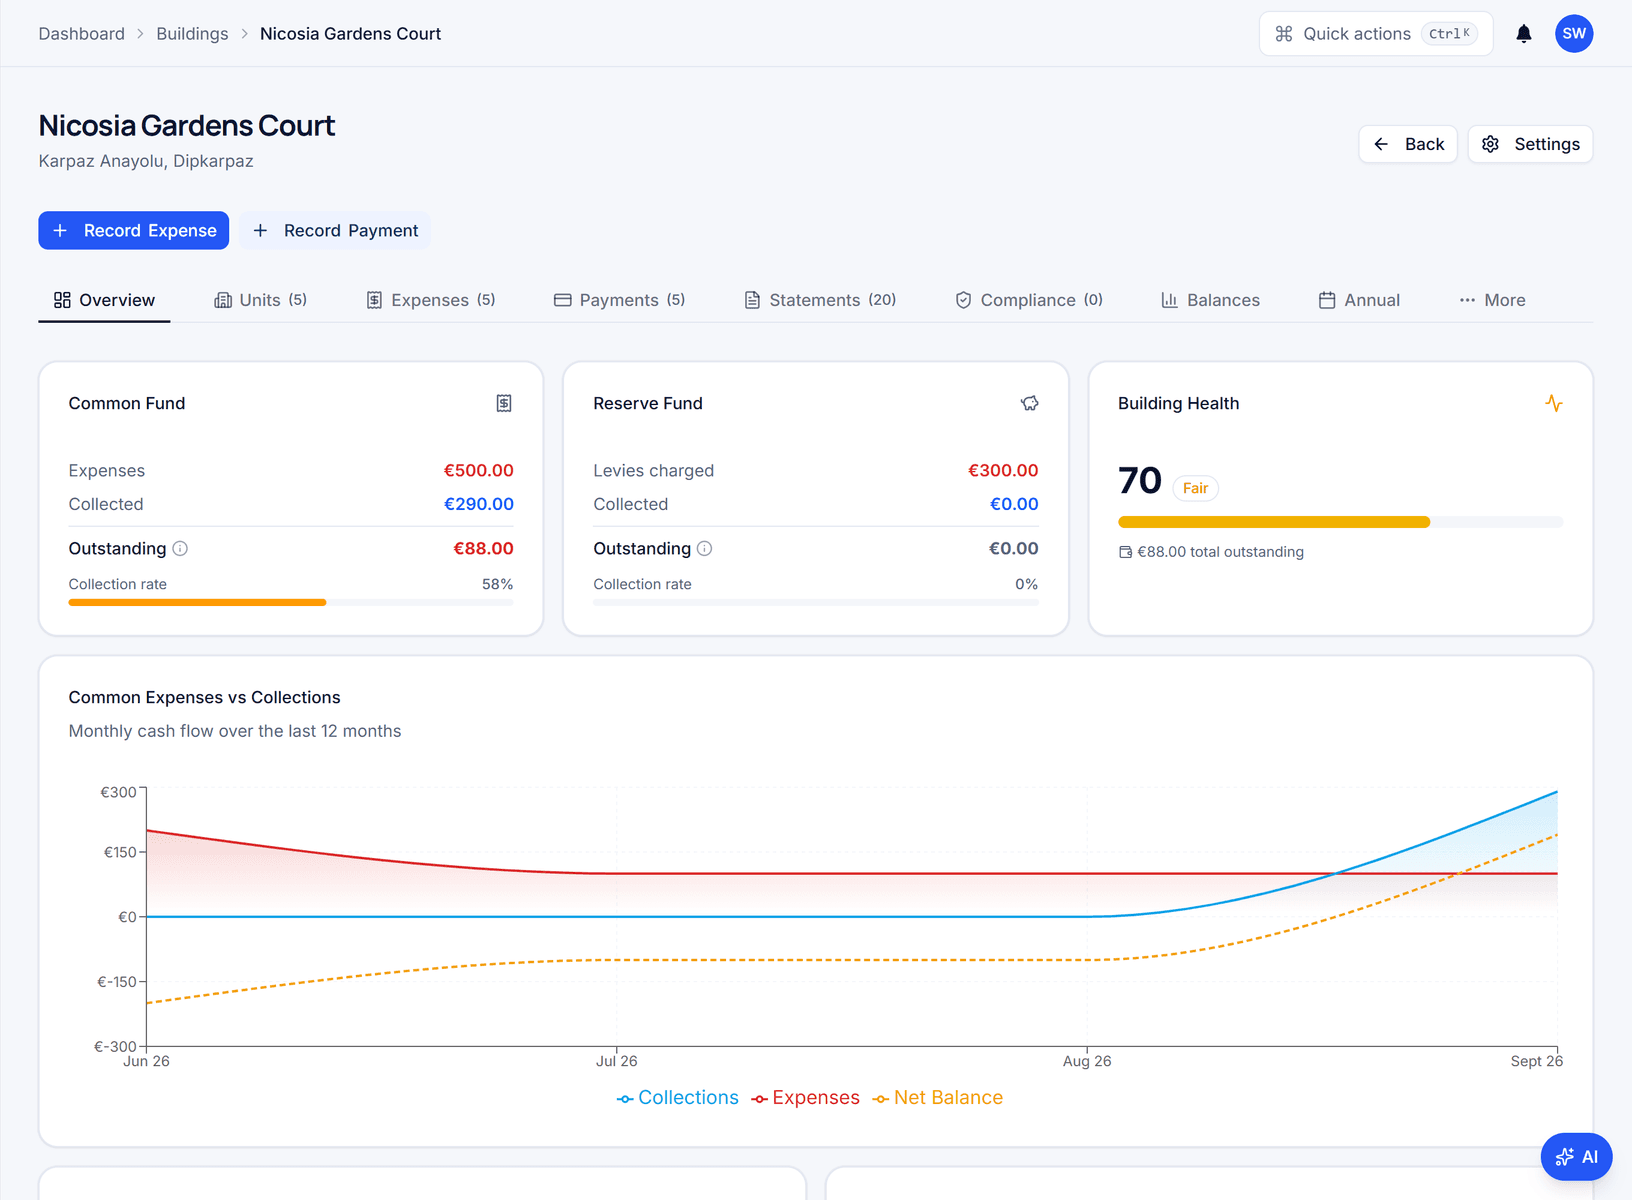
Task: Click the Building Health pulse icon
Action: (x=1553, y=403)
